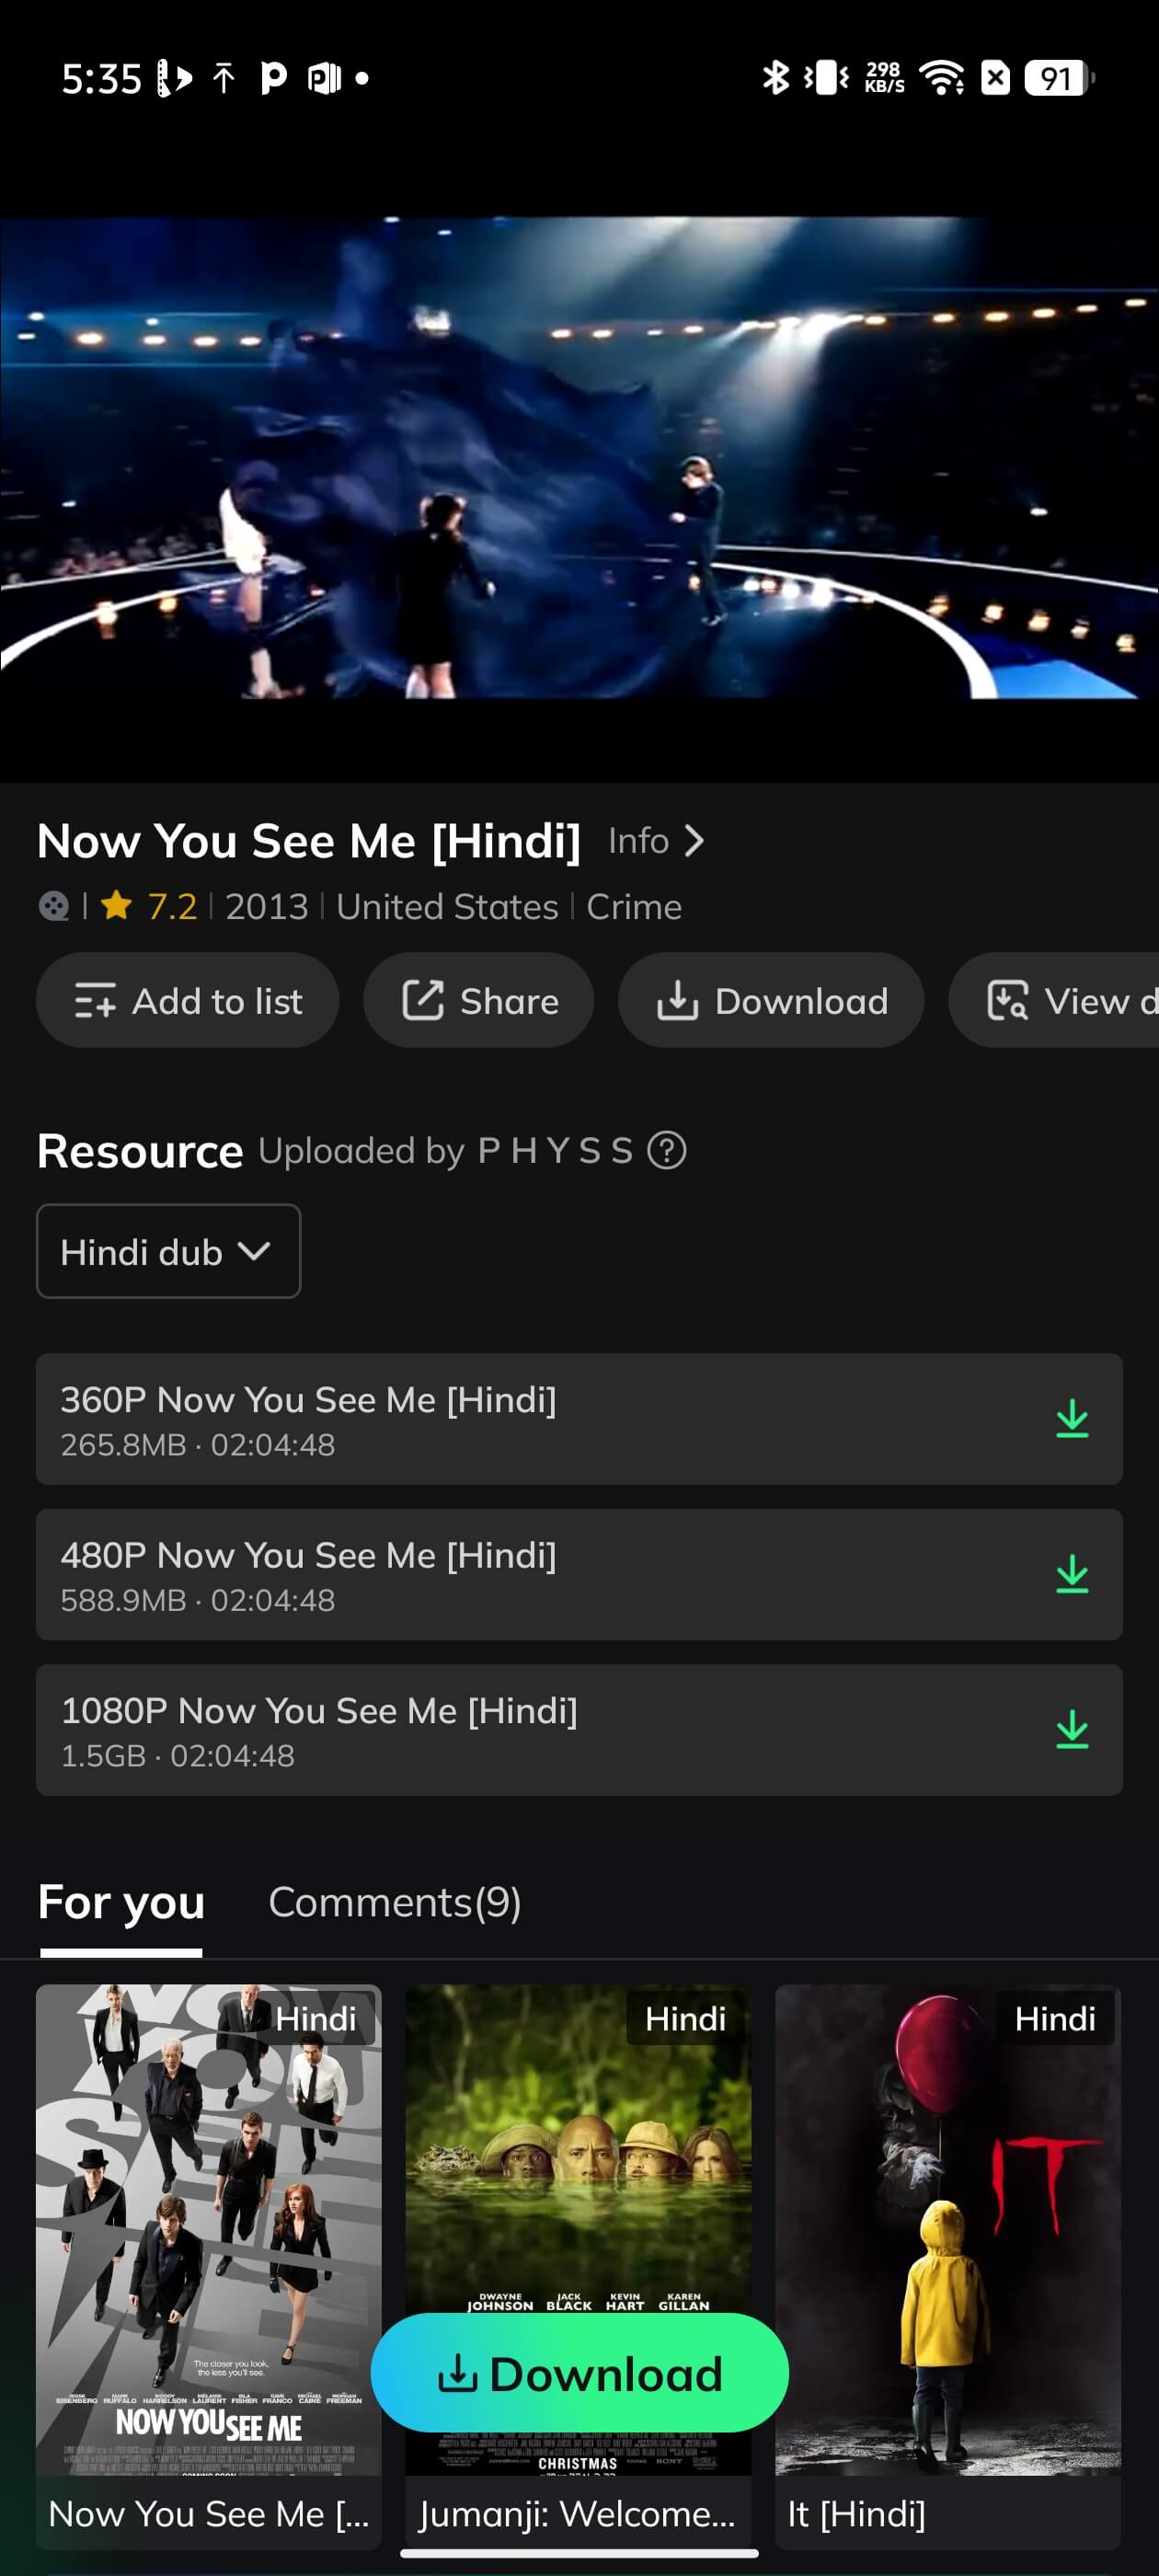1159x2576 pixels.
Task: Click the help question mark beside uploader name
Action: [x=667, y=1150]
